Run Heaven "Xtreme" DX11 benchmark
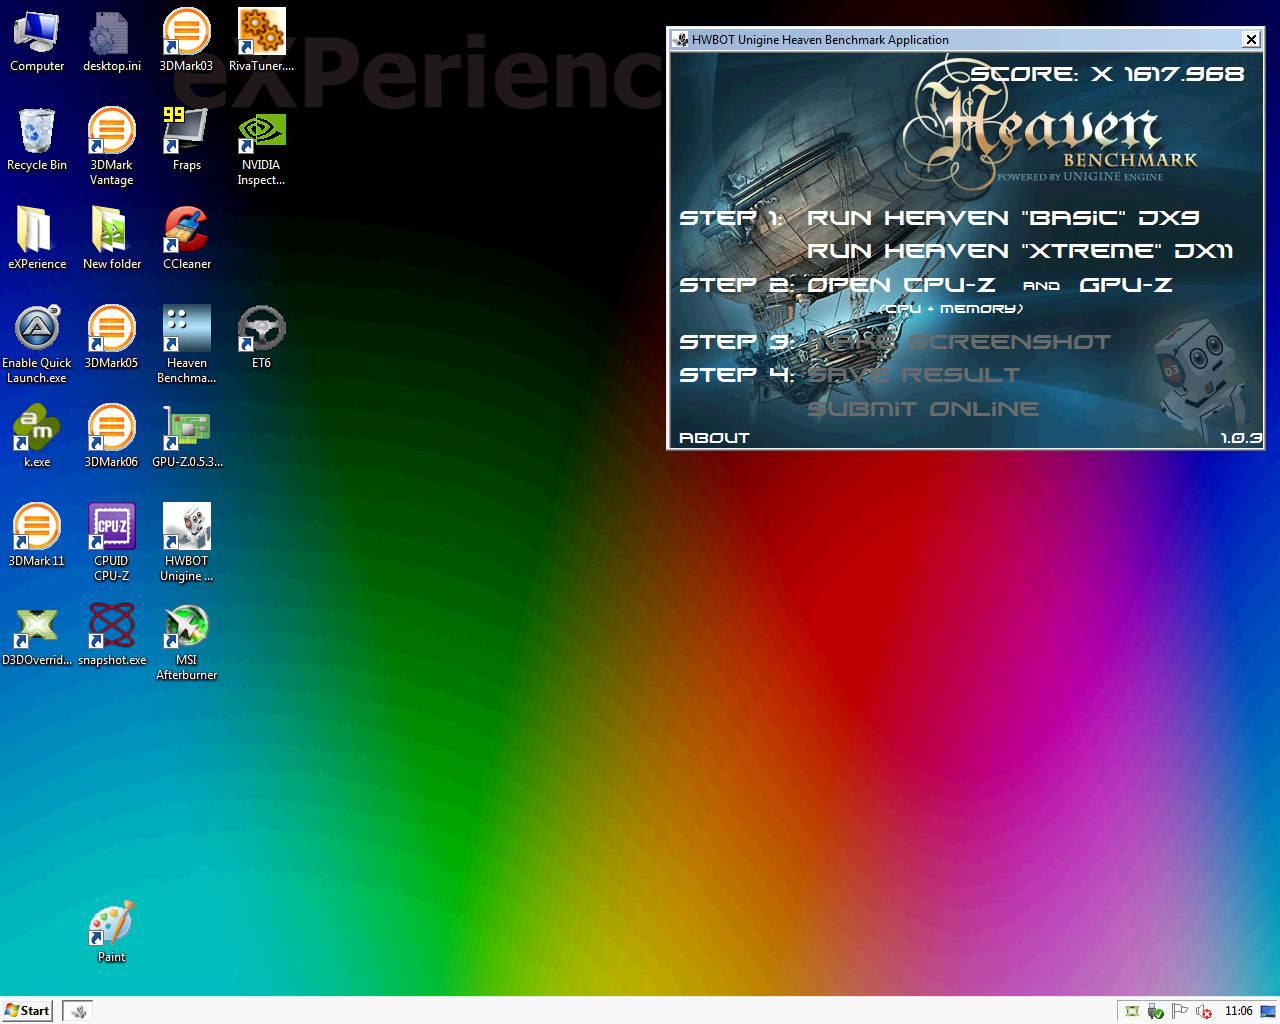The height and width of the screenshot is (1024, 1280). pos(1020,251)
